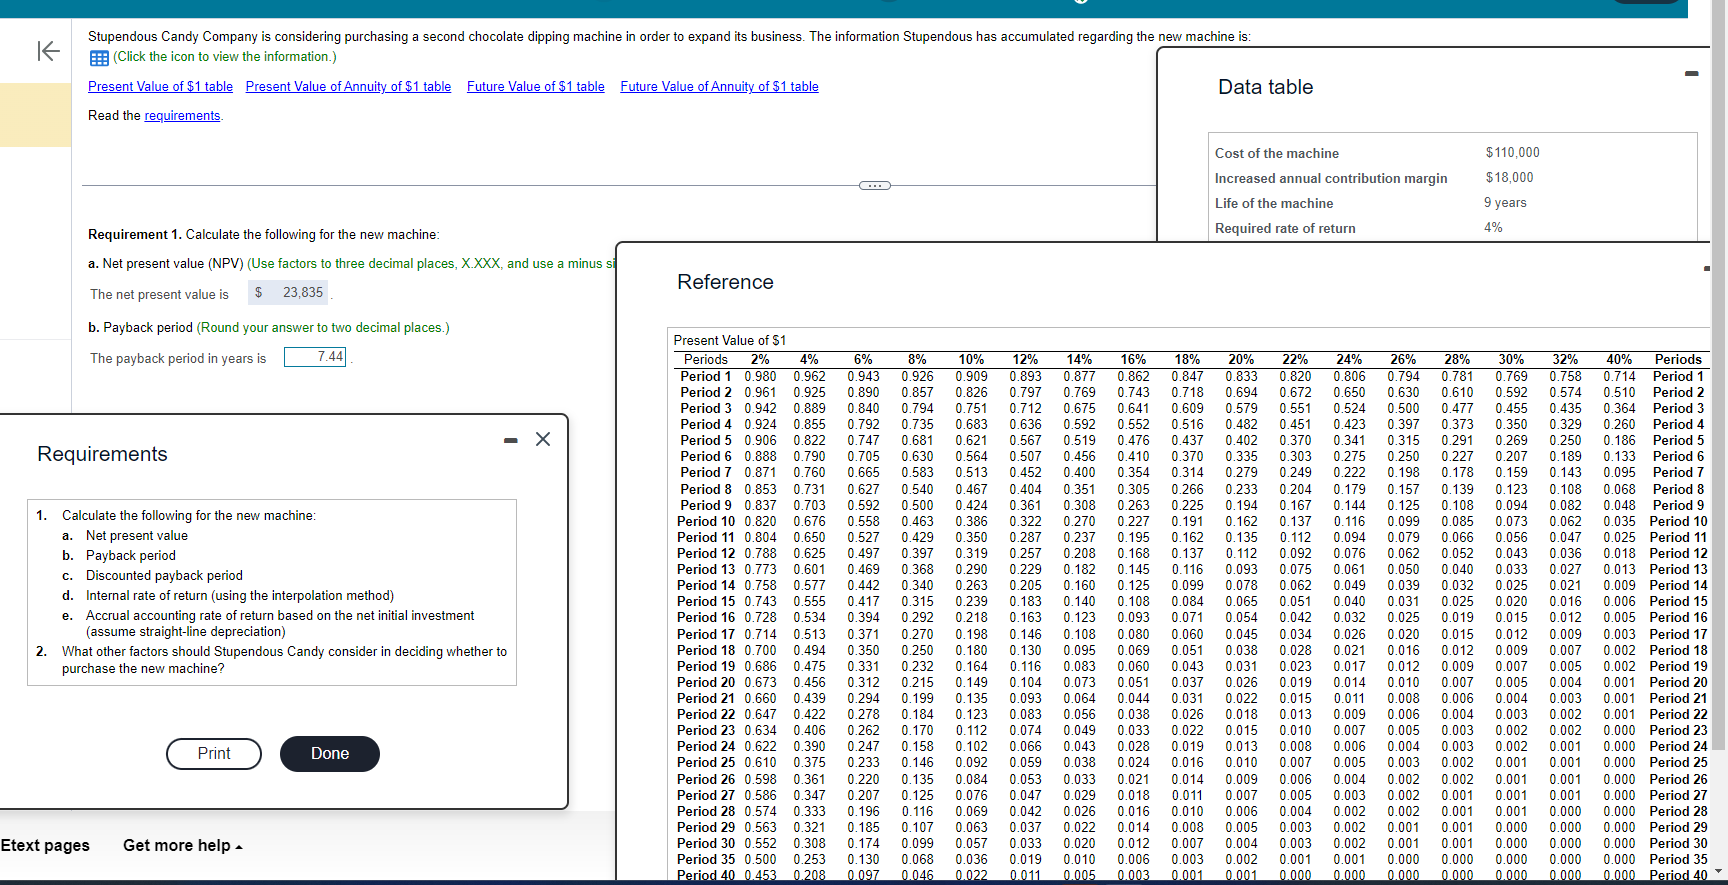Viewport: 1728px width, 885px height.
Task: Click the 40% column header in table
Action: (1619, 360)
